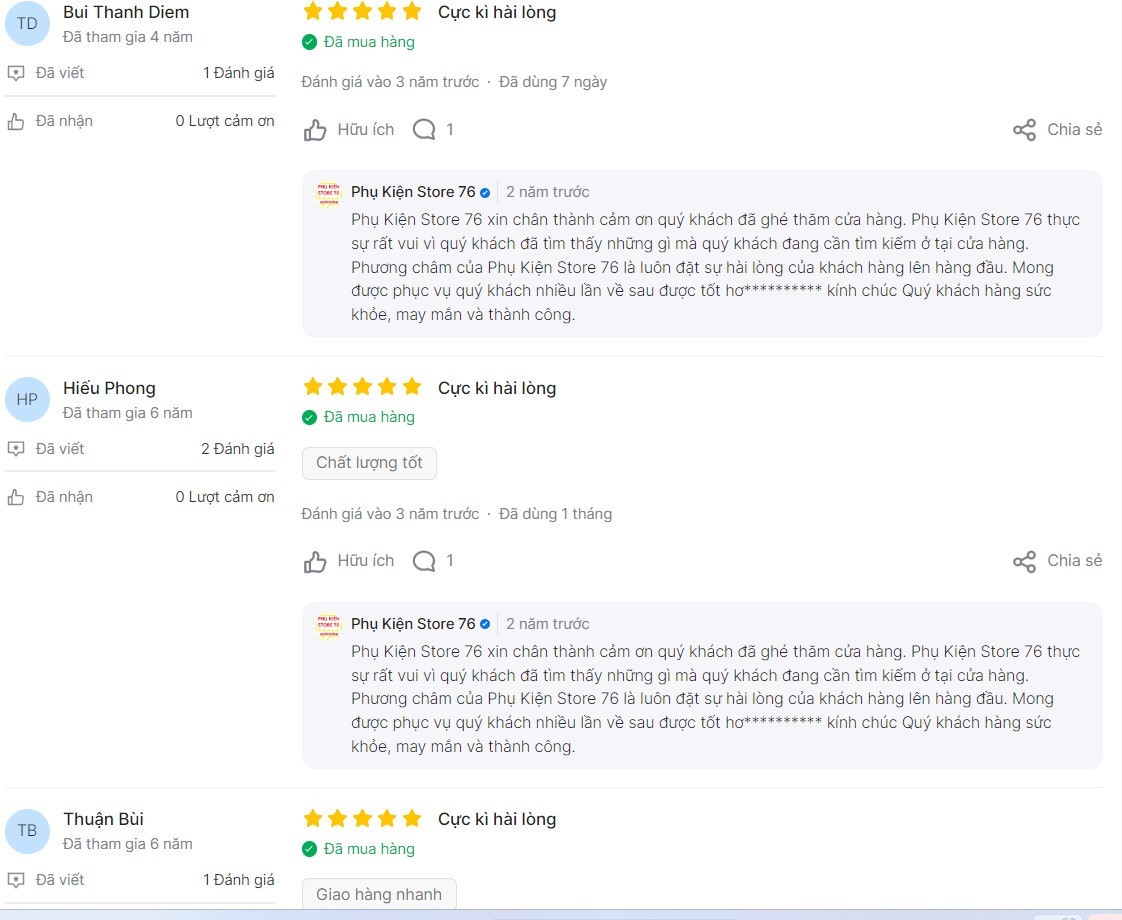Click share icon for Bui Thanh Diem's review
The image size is (1122, 920).
1024,130
